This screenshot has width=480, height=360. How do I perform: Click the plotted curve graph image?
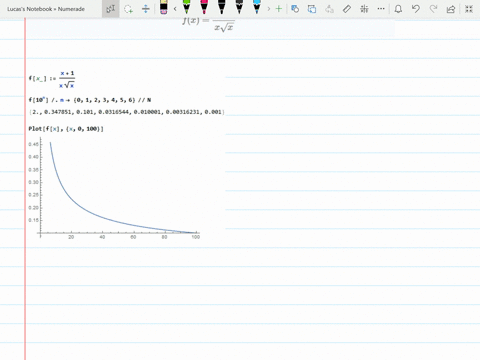pyautogui.click(x=114, y=188)
